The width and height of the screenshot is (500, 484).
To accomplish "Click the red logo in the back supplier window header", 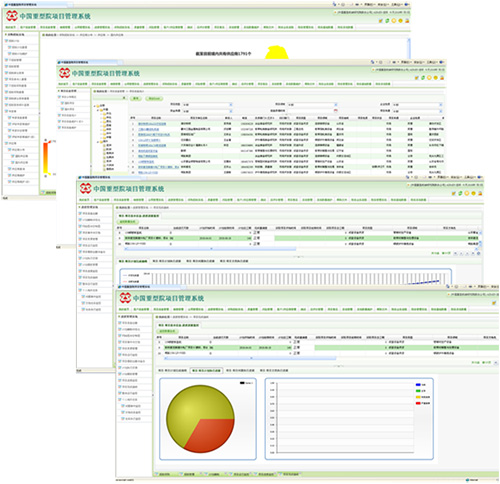I will (x=12, y=16).
